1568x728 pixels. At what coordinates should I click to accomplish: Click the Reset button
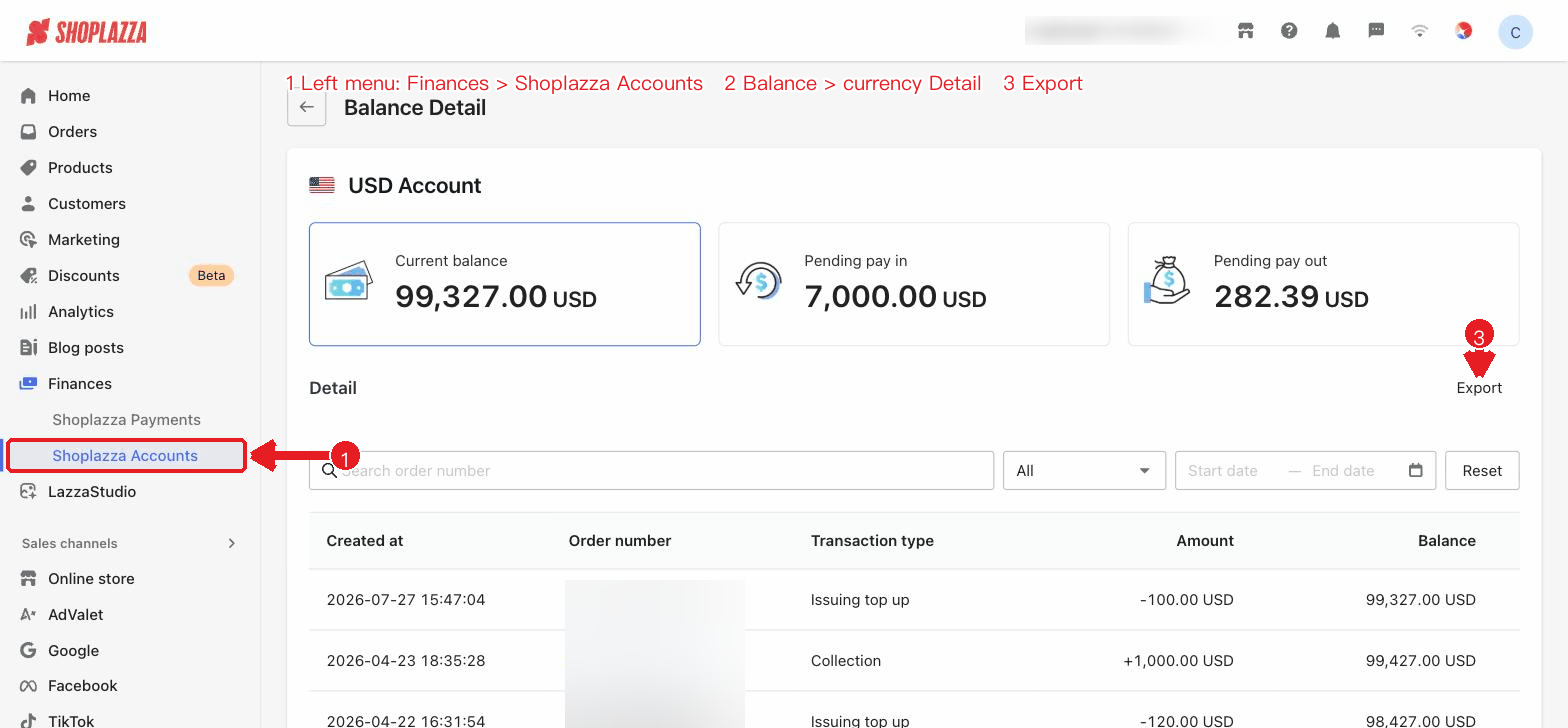[1482, 471]
